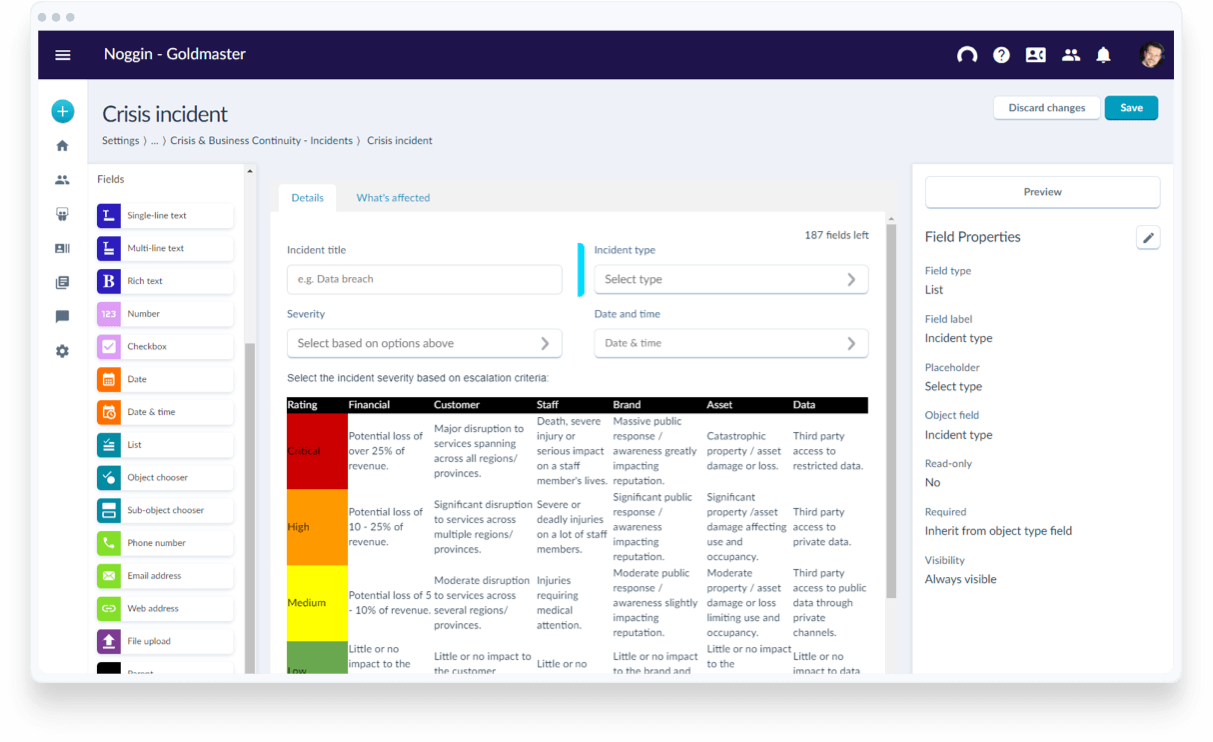Open the Incident type dropdown
Viewport: 1213px width, 742px height.
[x=731, y=279]
